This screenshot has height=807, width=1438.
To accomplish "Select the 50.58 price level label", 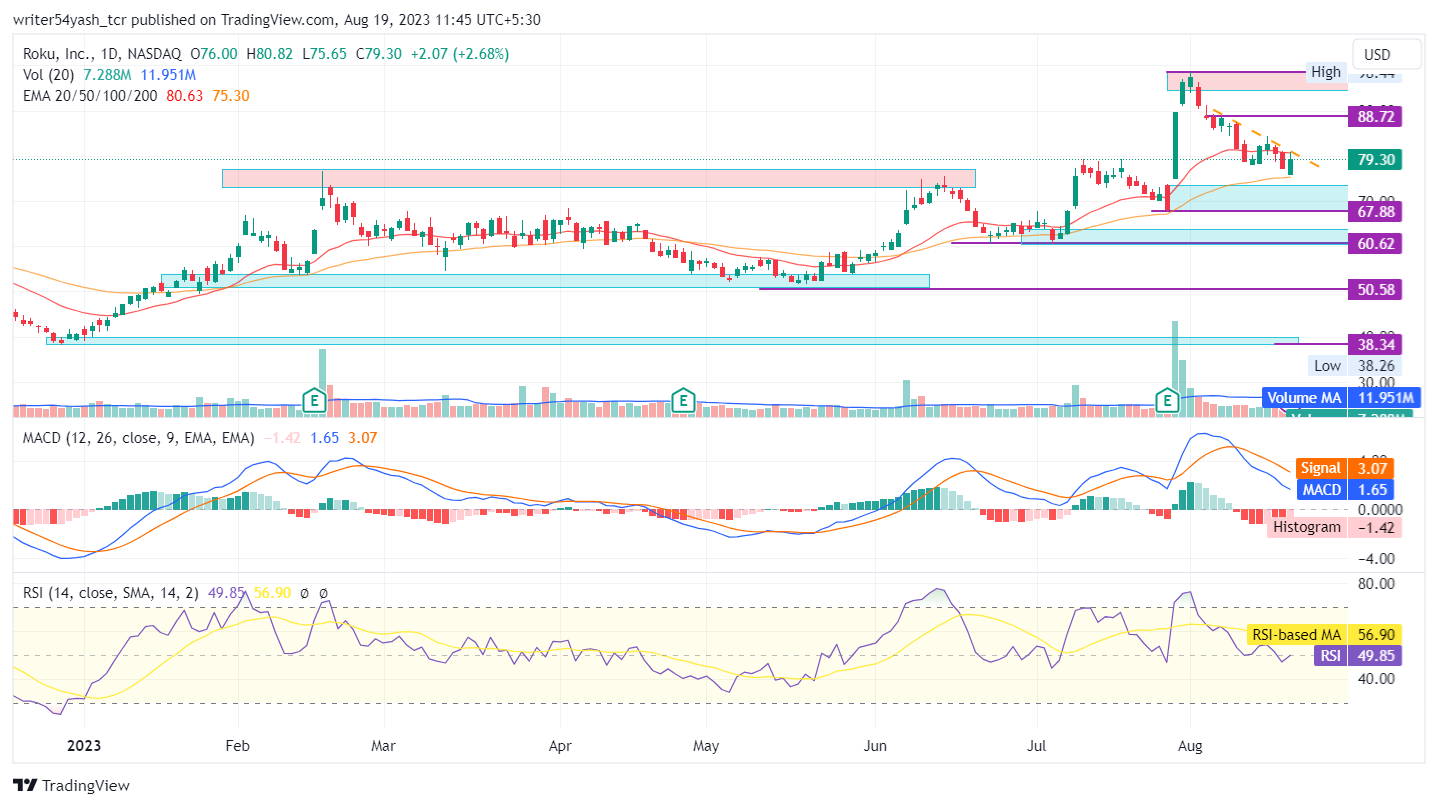I will pyautogui.click(x=1375, y=289).
